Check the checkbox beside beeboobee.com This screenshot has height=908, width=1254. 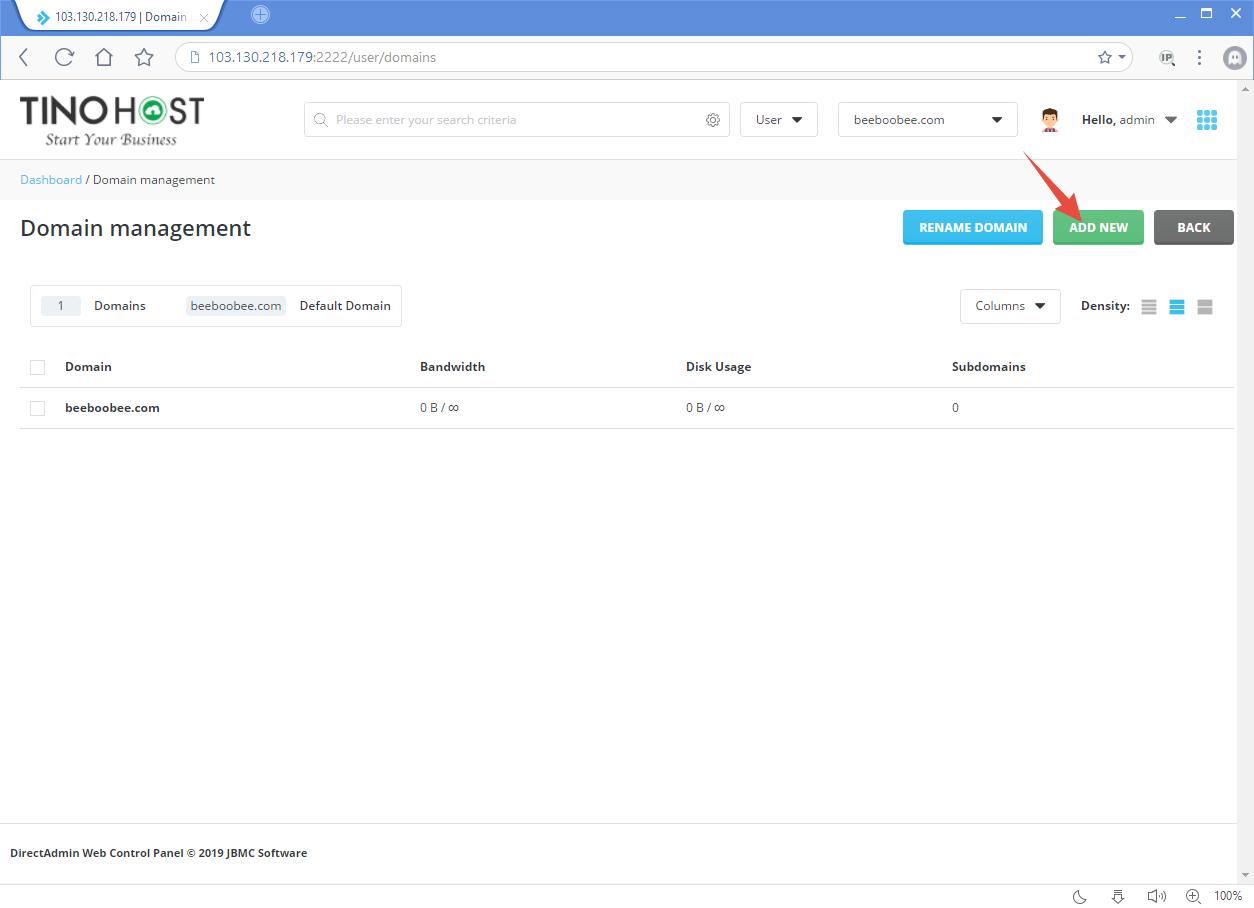point(37,408)
